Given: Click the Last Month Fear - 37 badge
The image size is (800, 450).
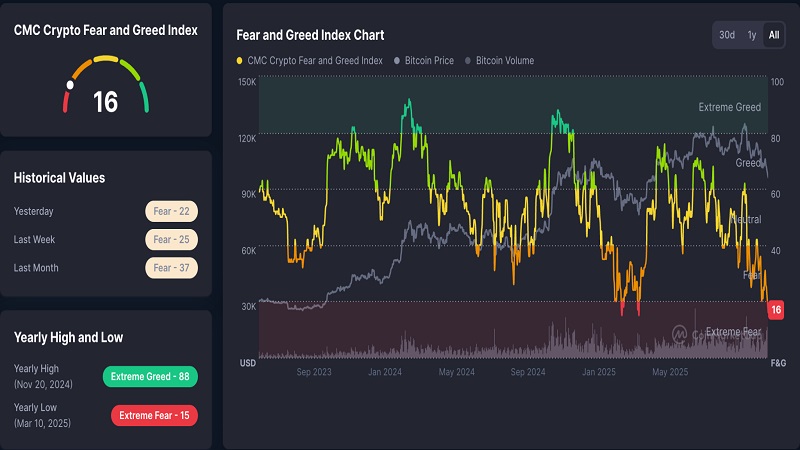Looking at the screenshot, I should pos(172,267).
